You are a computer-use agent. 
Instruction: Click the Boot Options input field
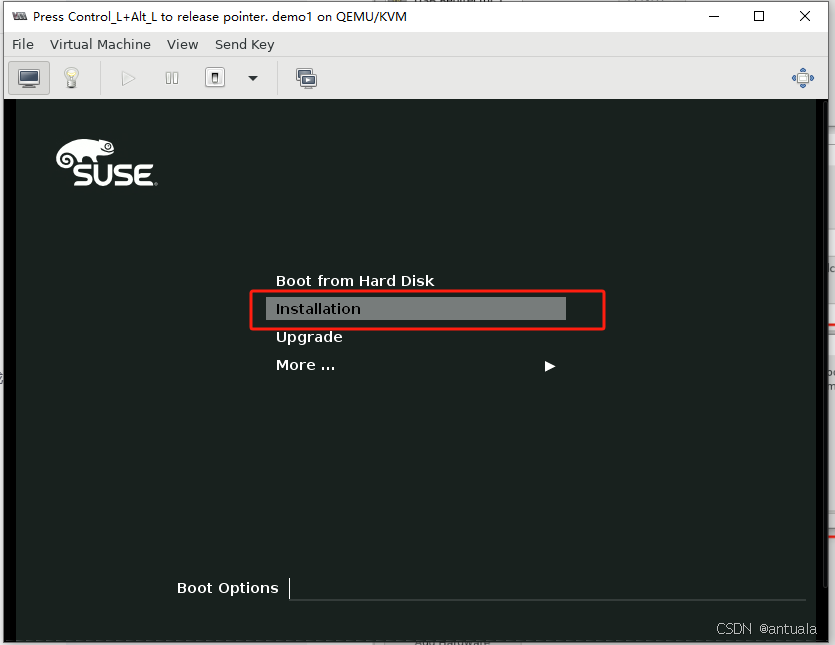(x=547, y=589)
